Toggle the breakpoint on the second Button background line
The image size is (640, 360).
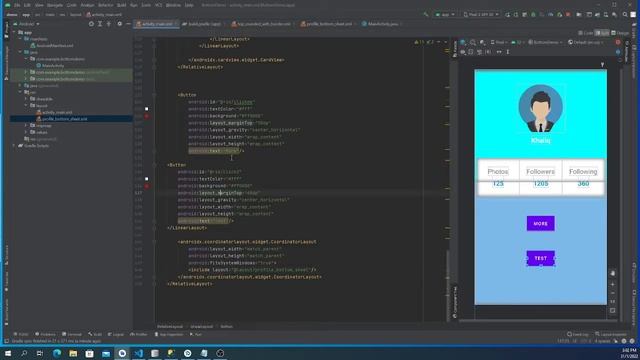pos(147,186)
